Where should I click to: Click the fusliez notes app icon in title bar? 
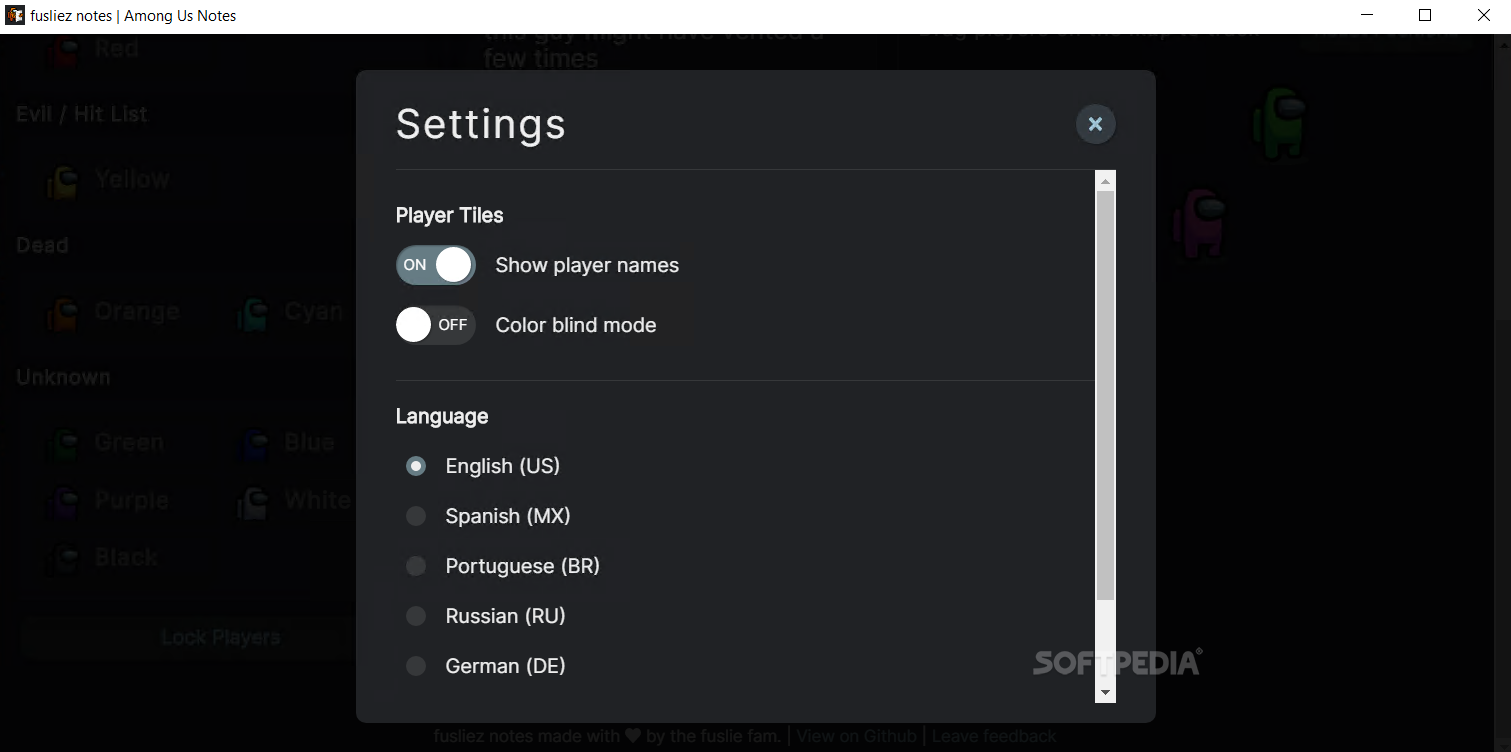pos(15,15)
